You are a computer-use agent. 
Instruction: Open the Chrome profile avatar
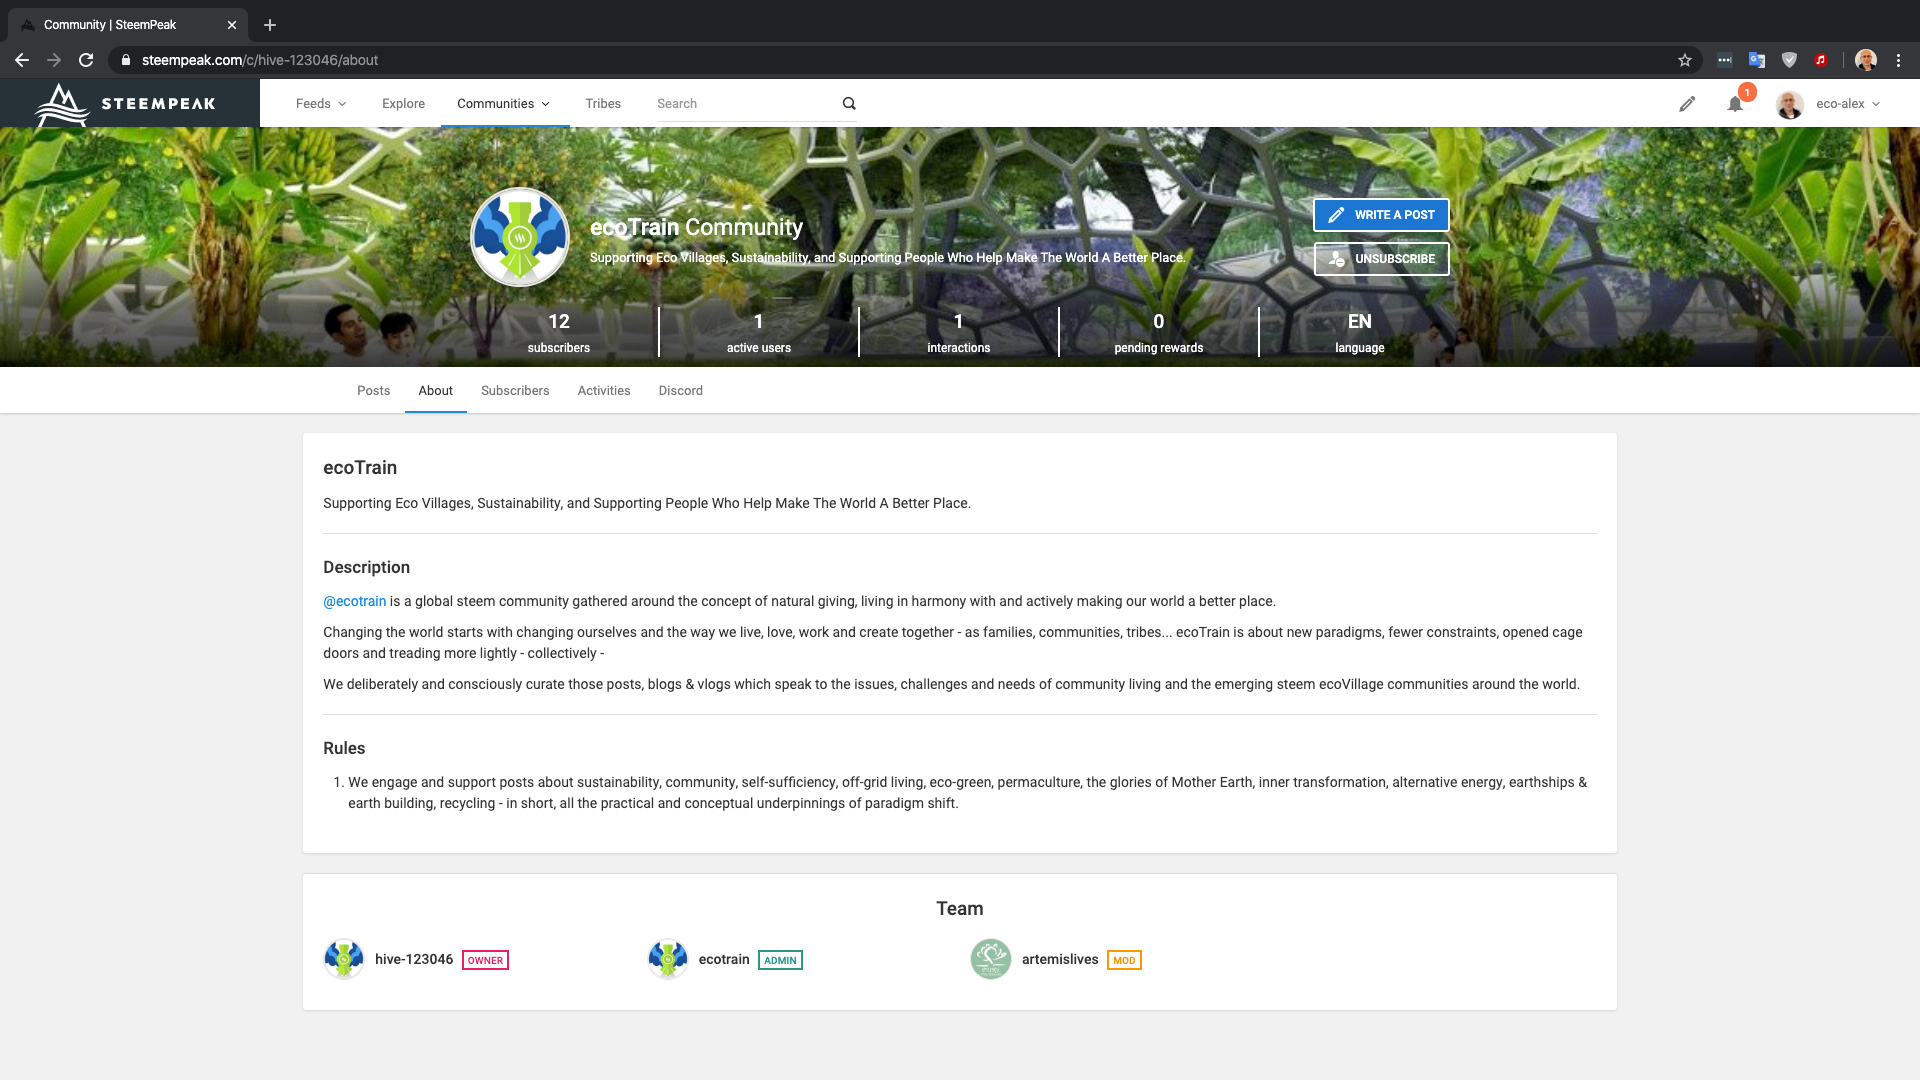(1866, 60)
